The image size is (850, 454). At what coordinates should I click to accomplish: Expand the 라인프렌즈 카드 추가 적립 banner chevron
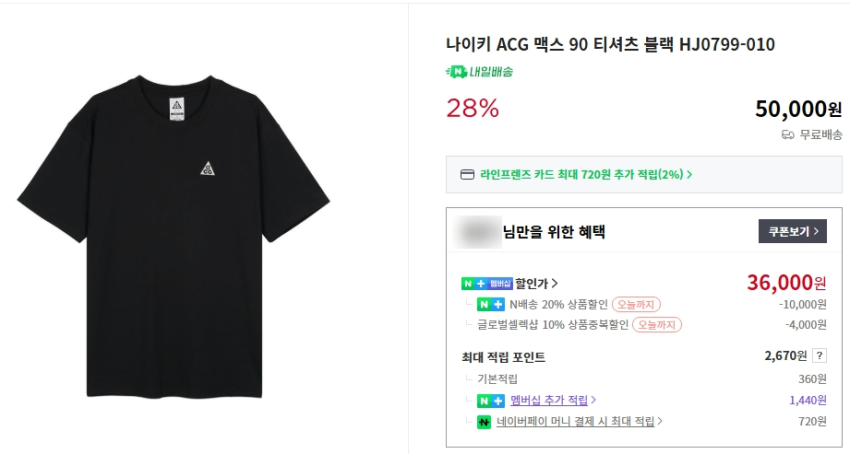tap(690, 174)
